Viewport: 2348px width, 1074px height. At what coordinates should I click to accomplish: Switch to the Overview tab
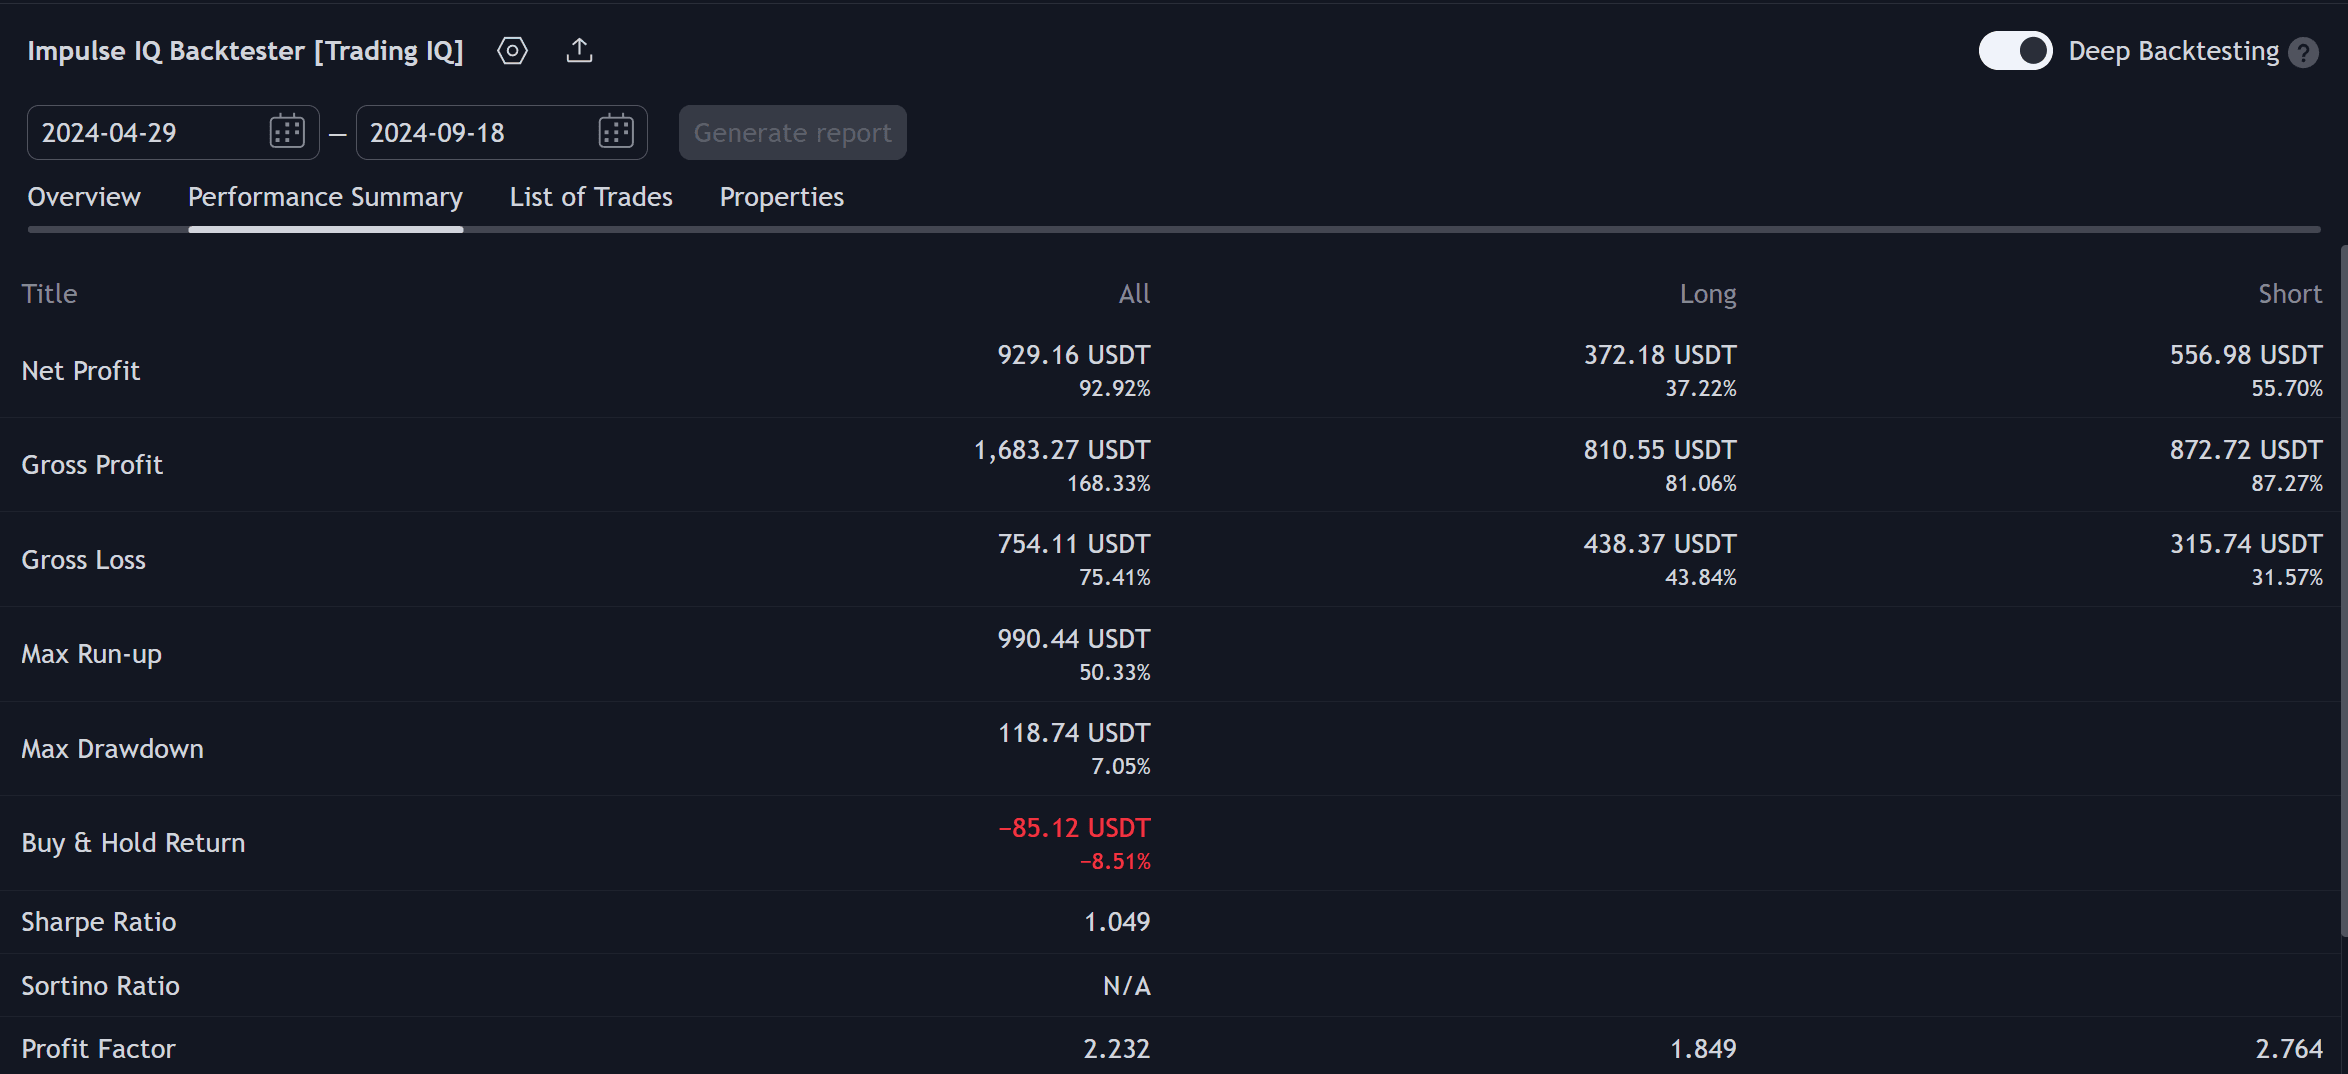(x=84, y=197)
